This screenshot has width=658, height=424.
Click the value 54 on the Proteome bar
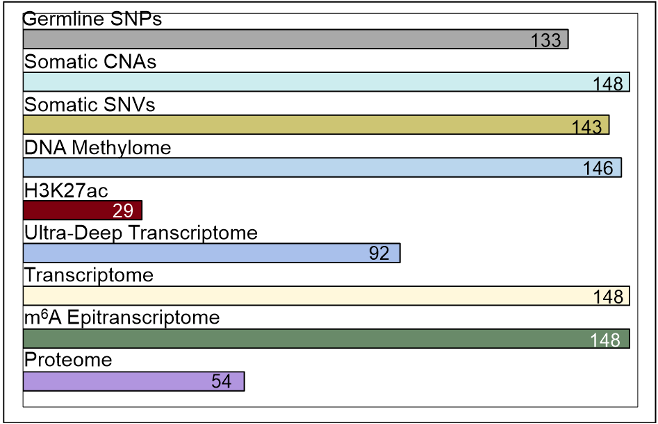tap(222, 382)
